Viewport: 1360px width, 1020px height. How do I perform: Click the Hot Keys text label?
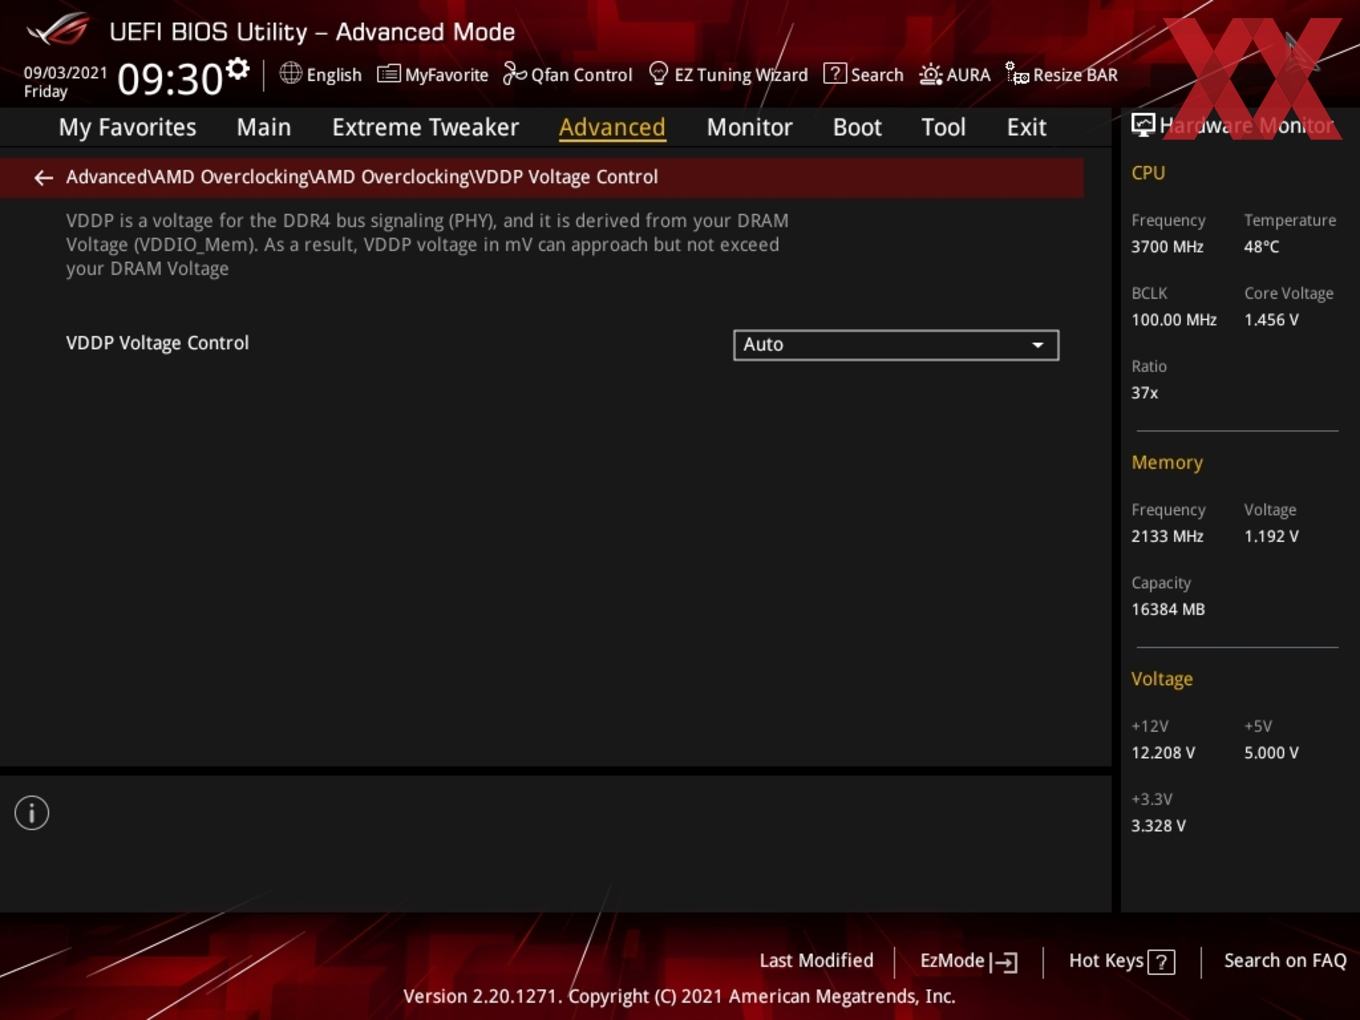[1106, 960]
